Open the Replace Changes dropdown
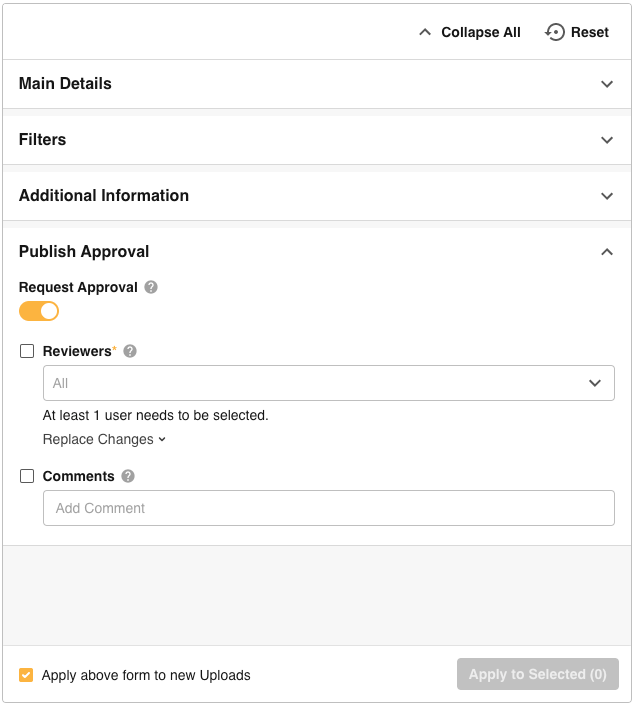Screen dimensions: 635x707 (x=104, y=439)
